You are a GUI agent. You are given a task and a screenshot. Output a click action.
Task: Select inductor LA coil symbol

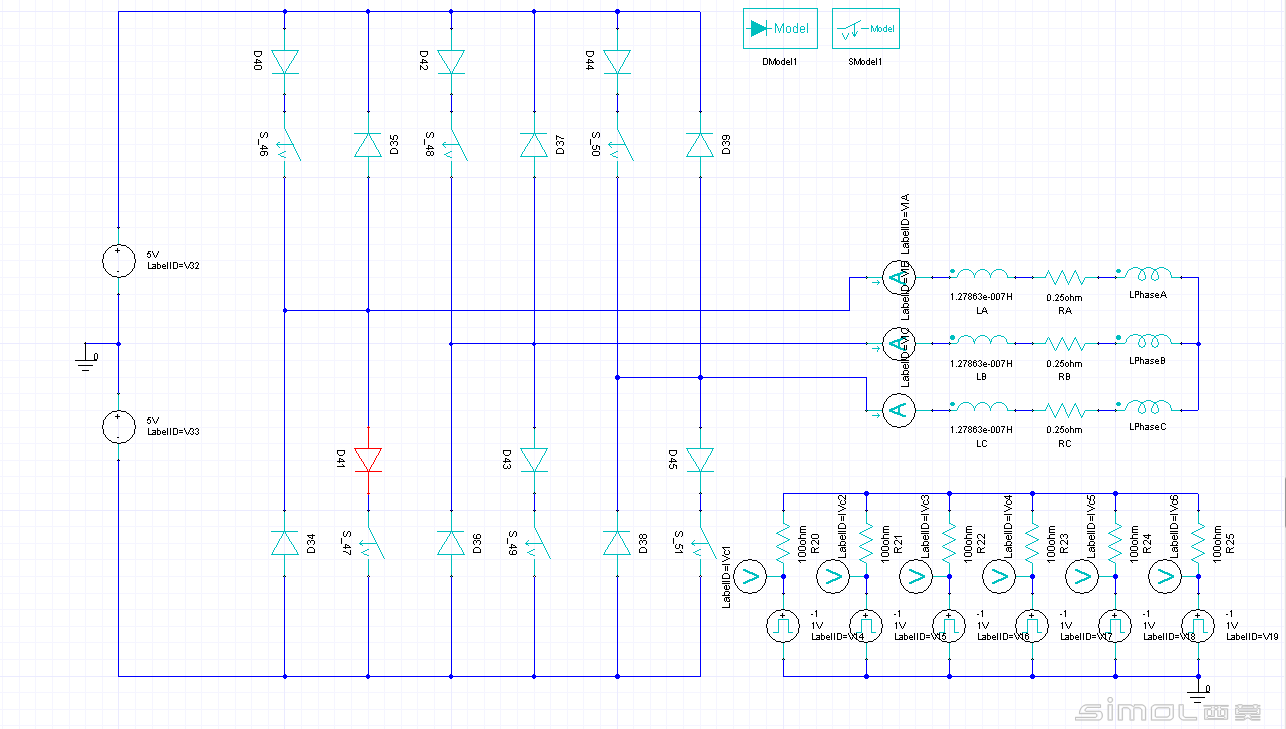pos(981,274)
